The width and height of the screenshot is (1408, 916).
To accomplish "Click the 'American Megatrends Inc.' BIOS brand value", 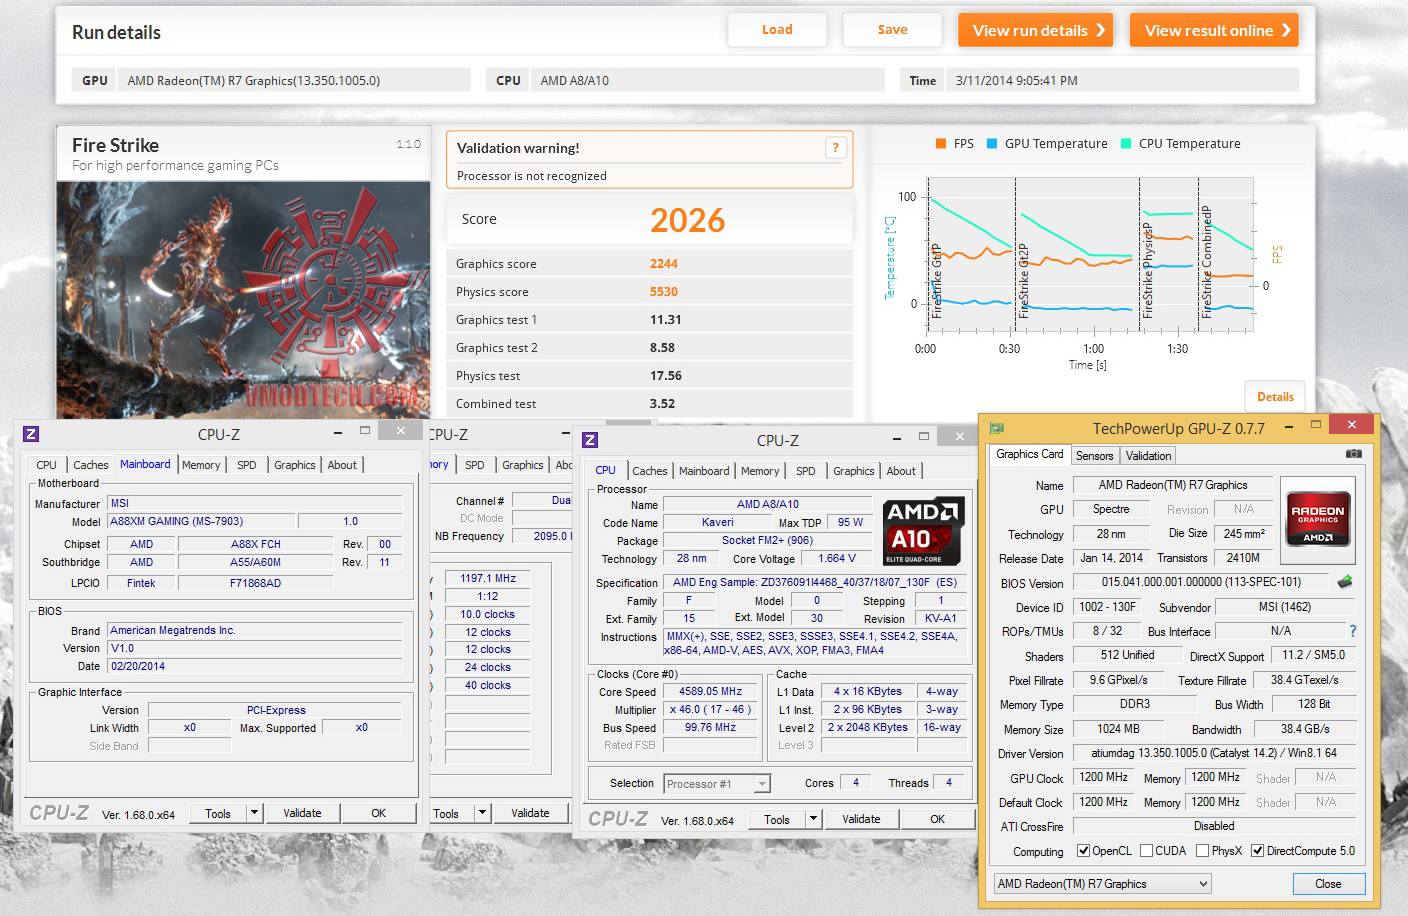I will pyautogui.click(x=254, y=630).
